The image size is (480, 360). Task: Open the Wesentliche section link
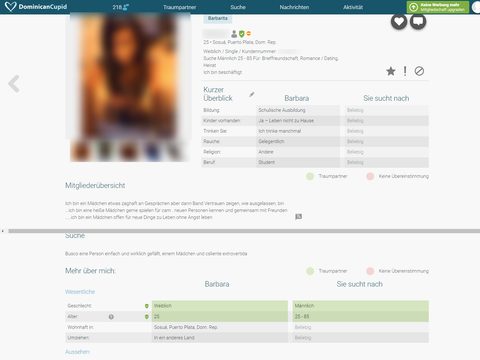[80, 292]
